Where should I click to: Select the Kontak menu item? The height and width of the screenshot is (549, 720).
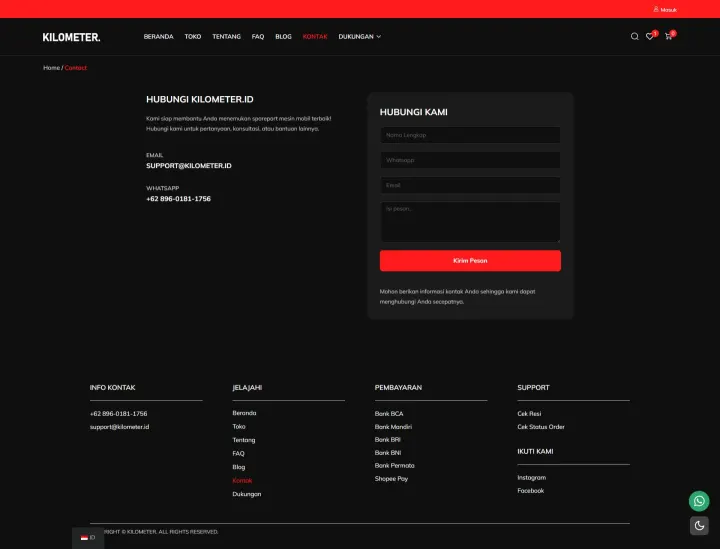click(315, 37)
